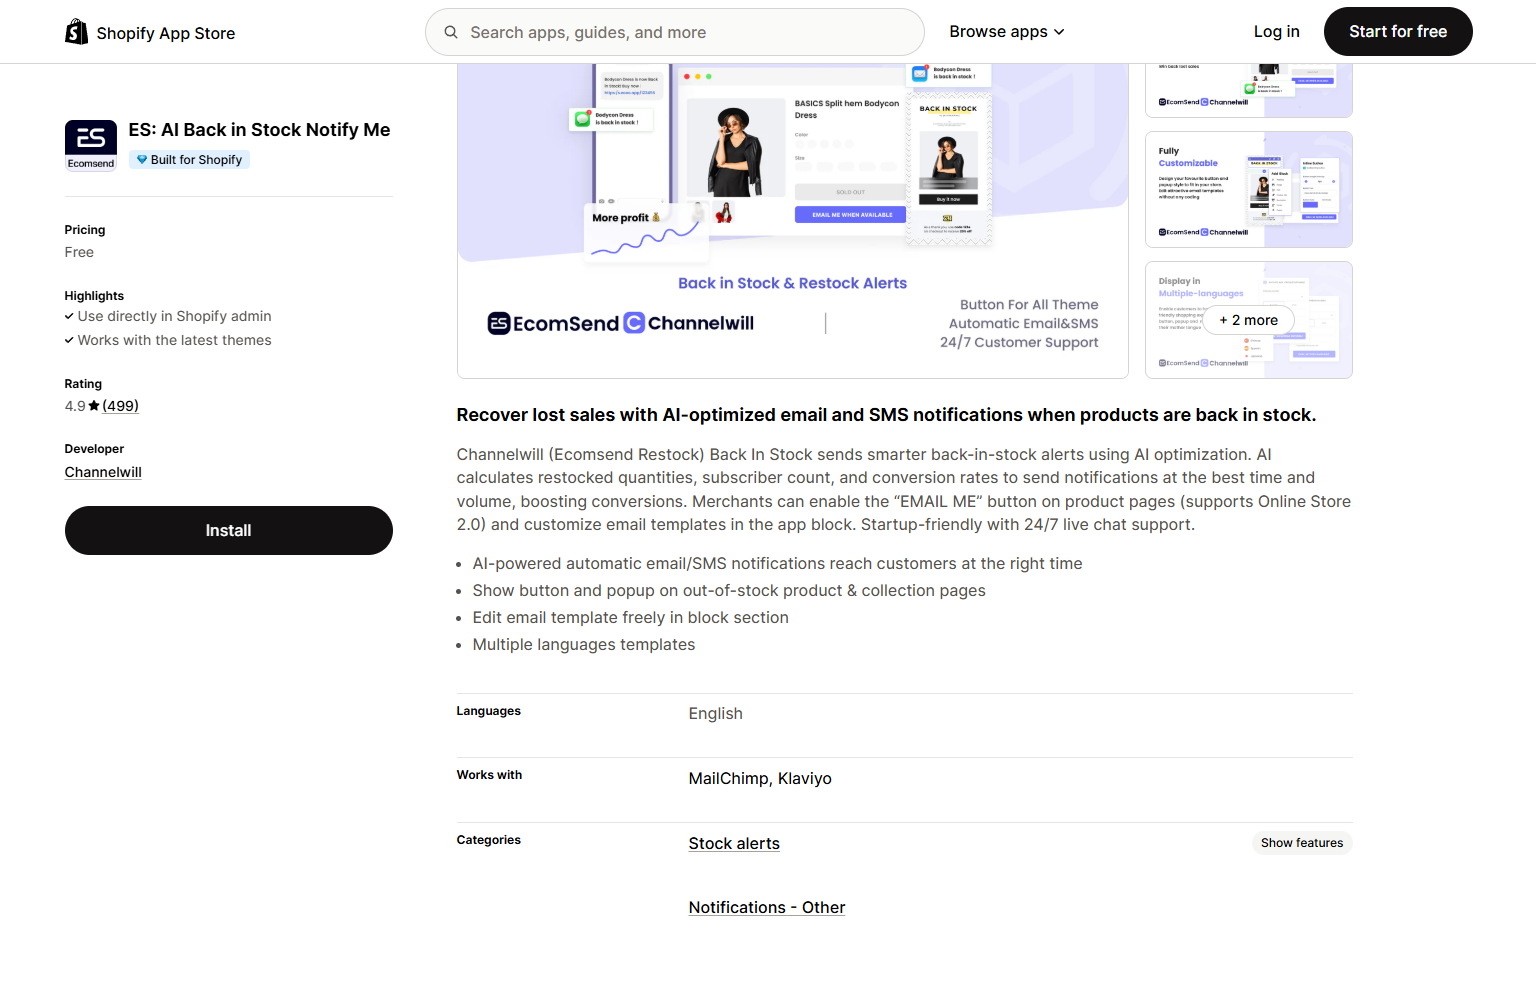Show more screenshots via + 2 more
1536x993 pixels.
[x=1248, y=320]
